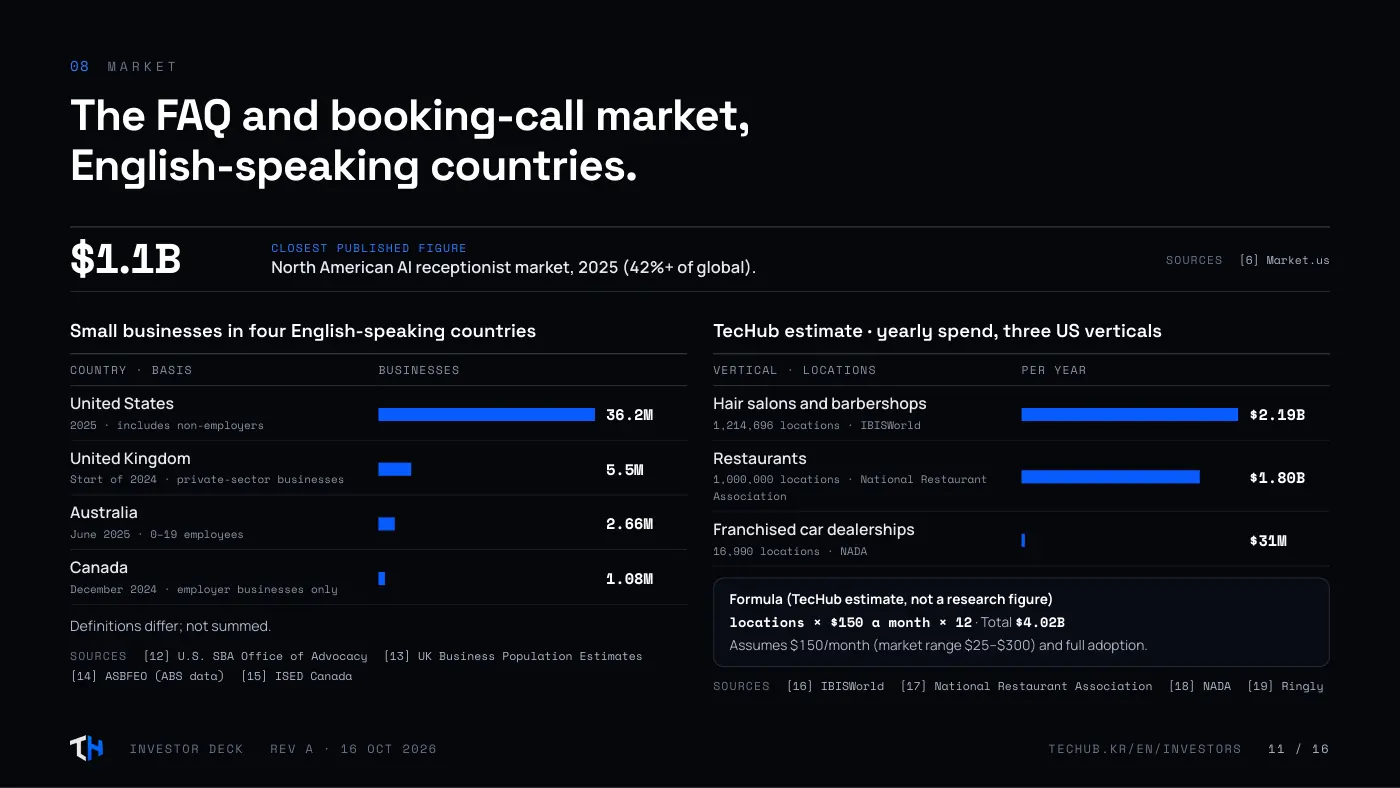This screenshot has width=1400, height=788.
Task: Open source [12] U.S. SBA Office of Advocacy
Action: [x=256, y=656]
